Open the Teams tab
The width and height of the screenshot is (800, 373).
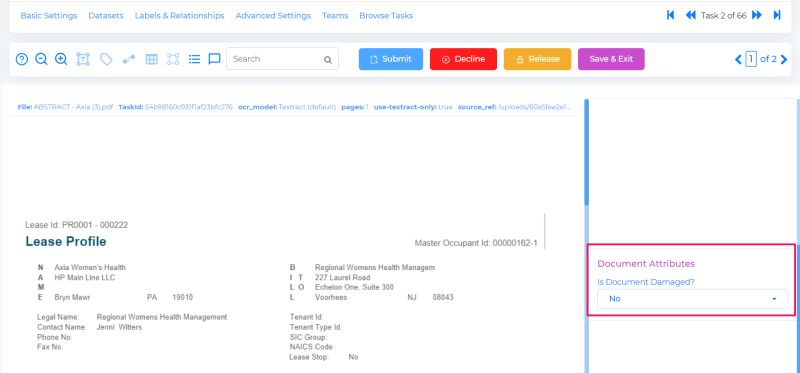click(335, 16)
